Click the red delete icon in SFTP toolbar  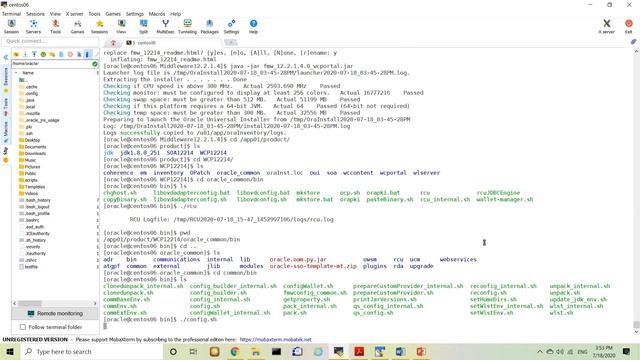[x=70, y=54]
